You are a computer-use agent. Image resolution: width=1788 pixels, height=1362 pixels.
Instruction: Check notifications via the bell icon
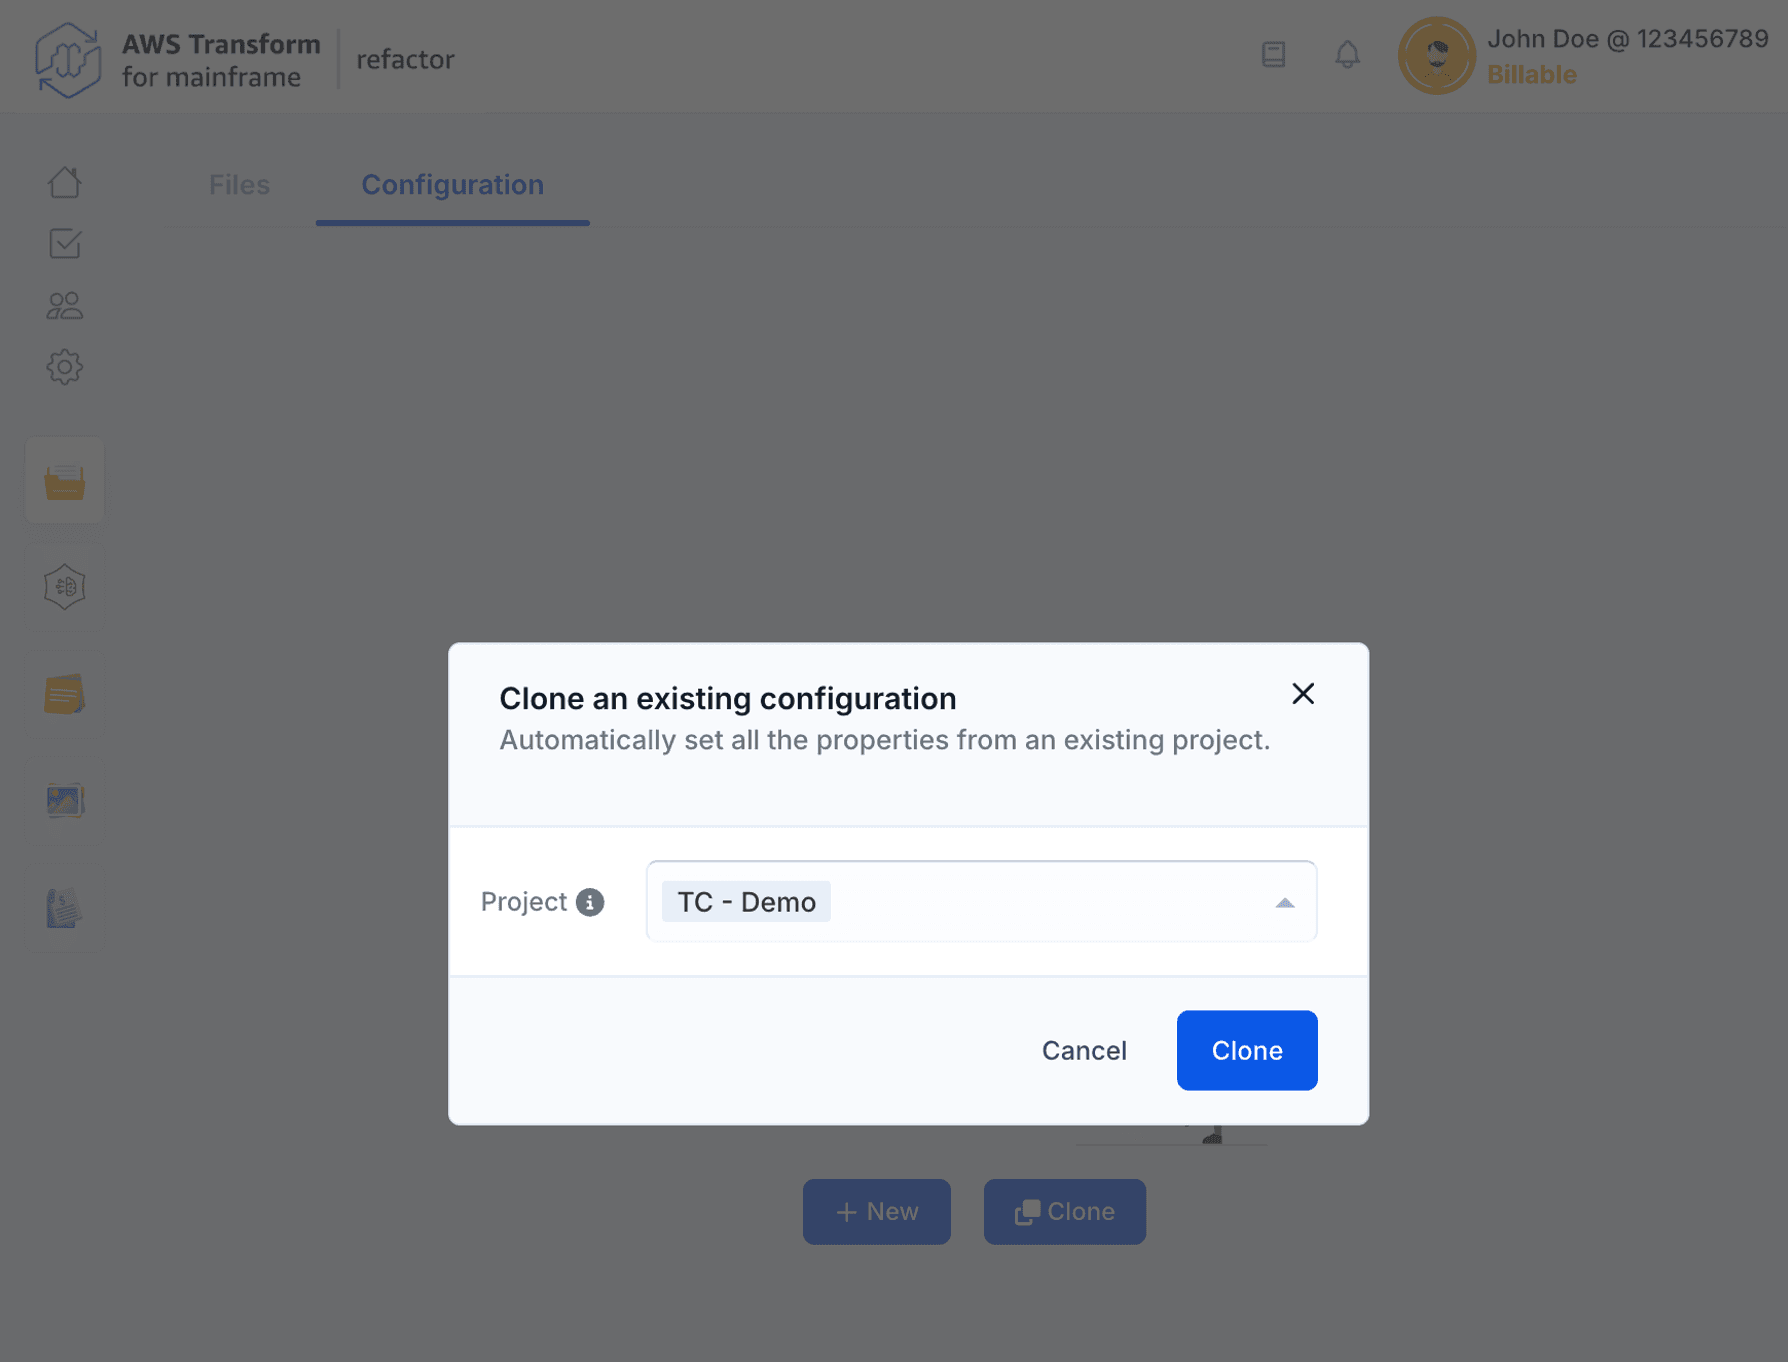point(1347,55)
